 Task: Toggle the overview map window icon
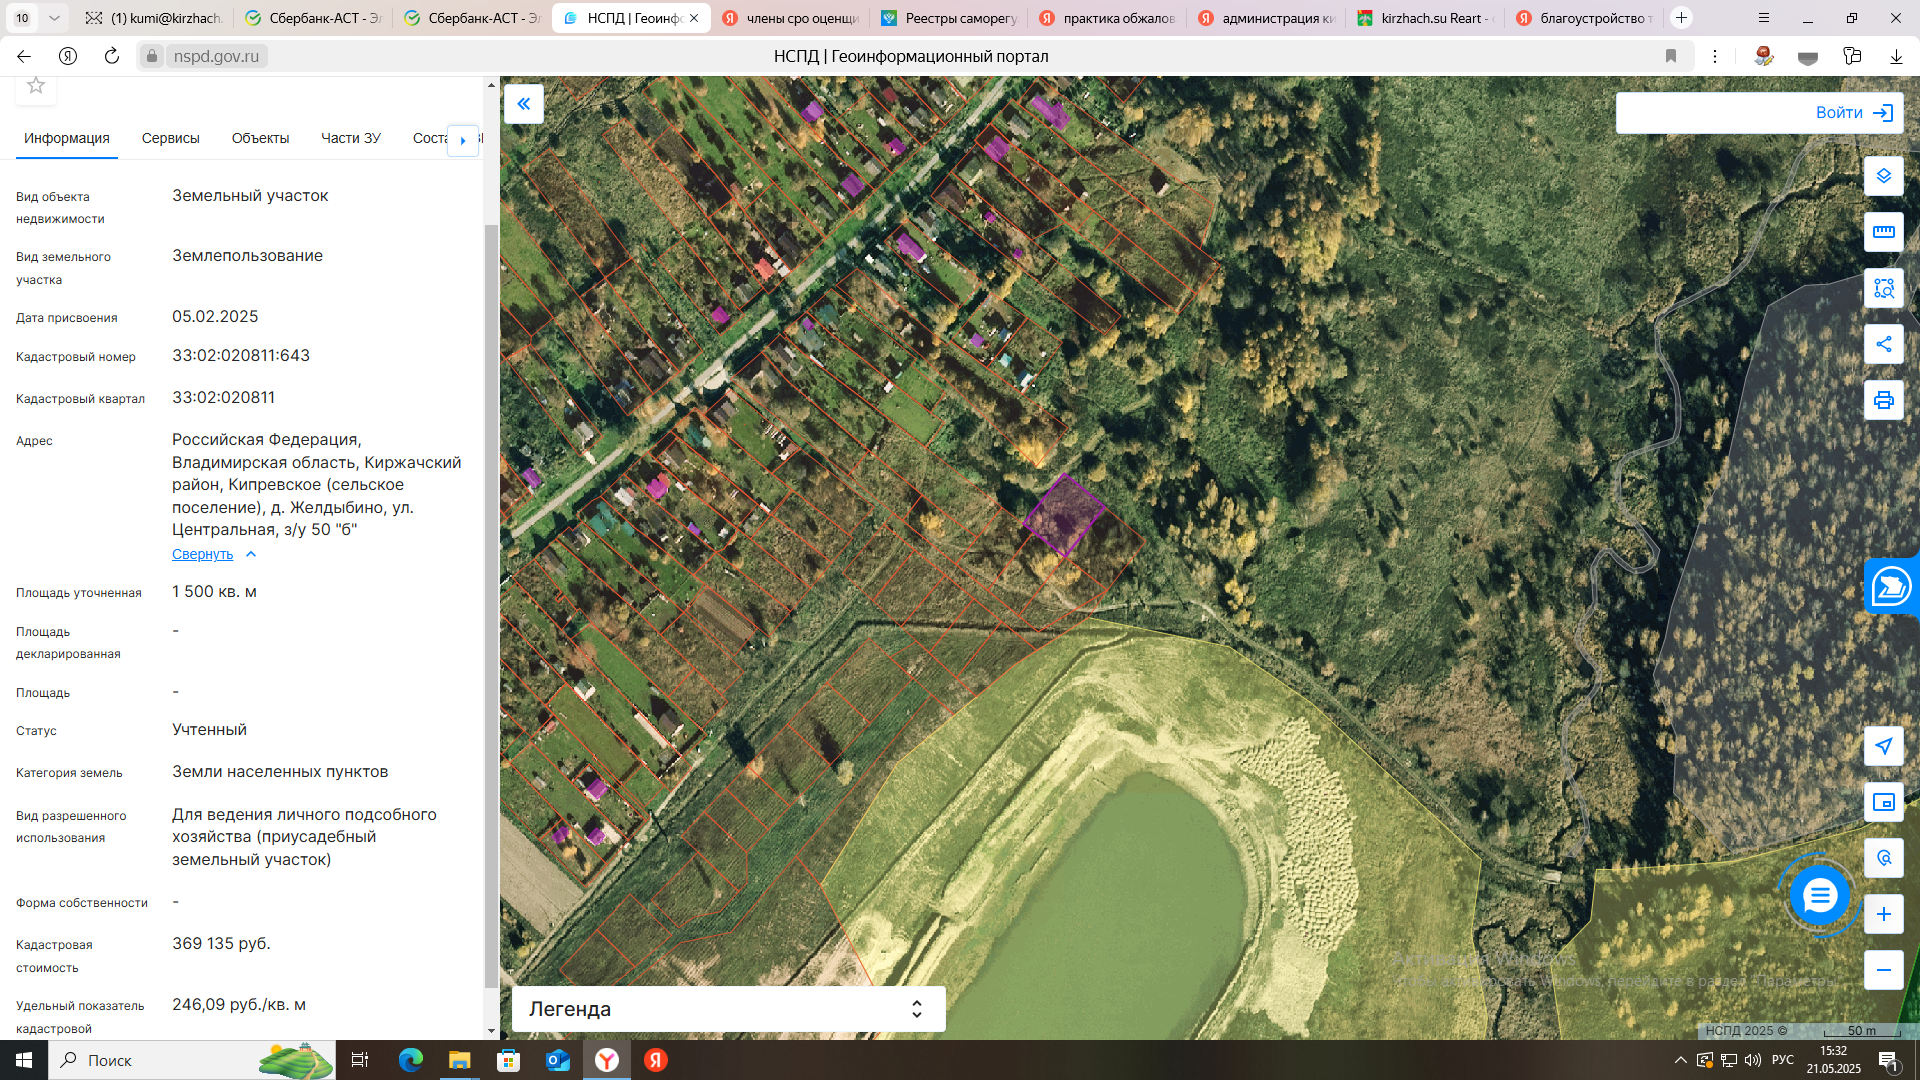click(x=1883, y=802)
